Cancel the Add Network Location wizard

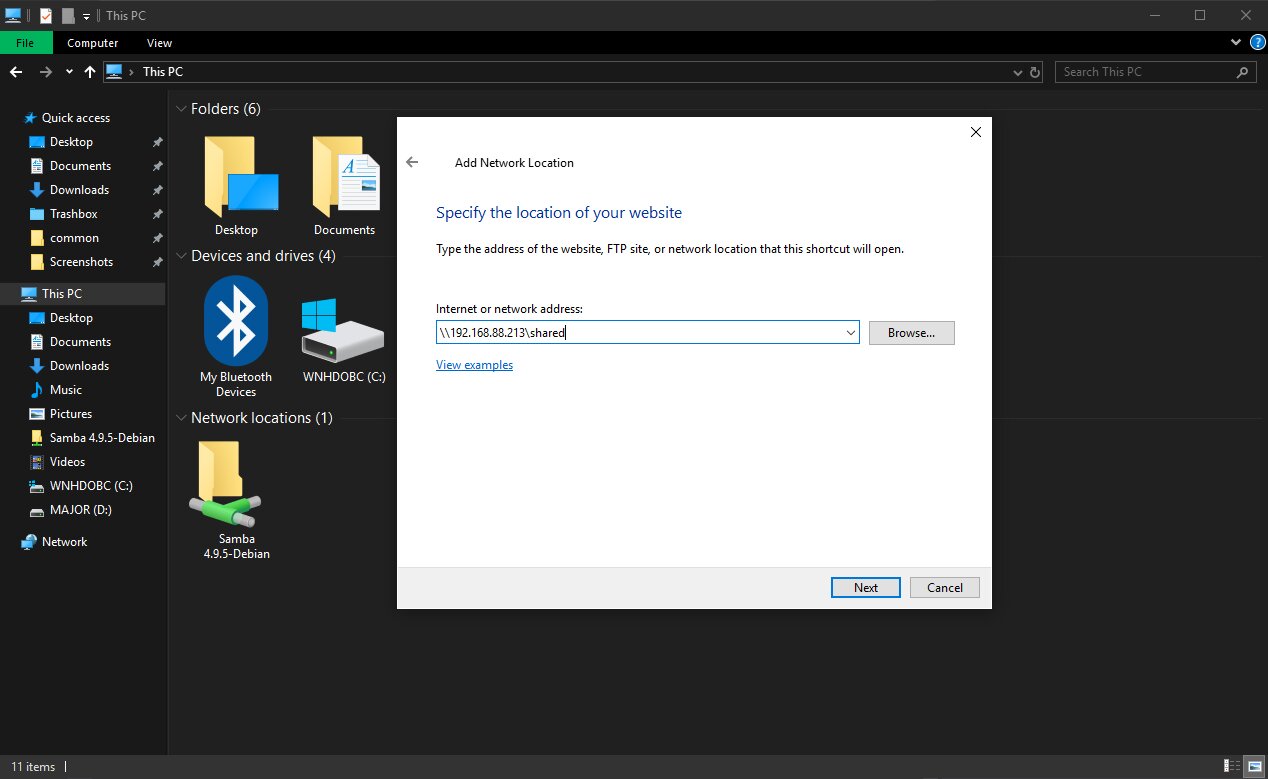[x=944, y=587]
